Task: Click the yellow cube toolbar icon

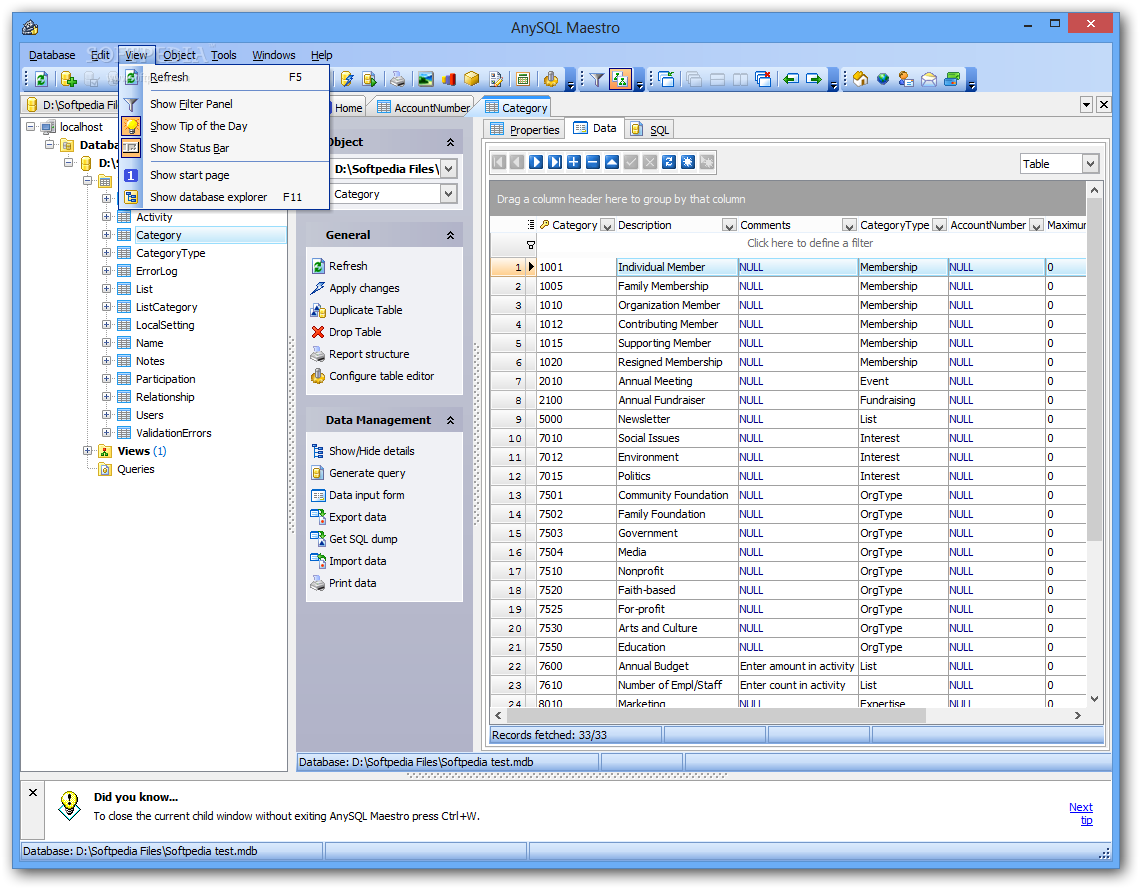Action: (472, 79)
